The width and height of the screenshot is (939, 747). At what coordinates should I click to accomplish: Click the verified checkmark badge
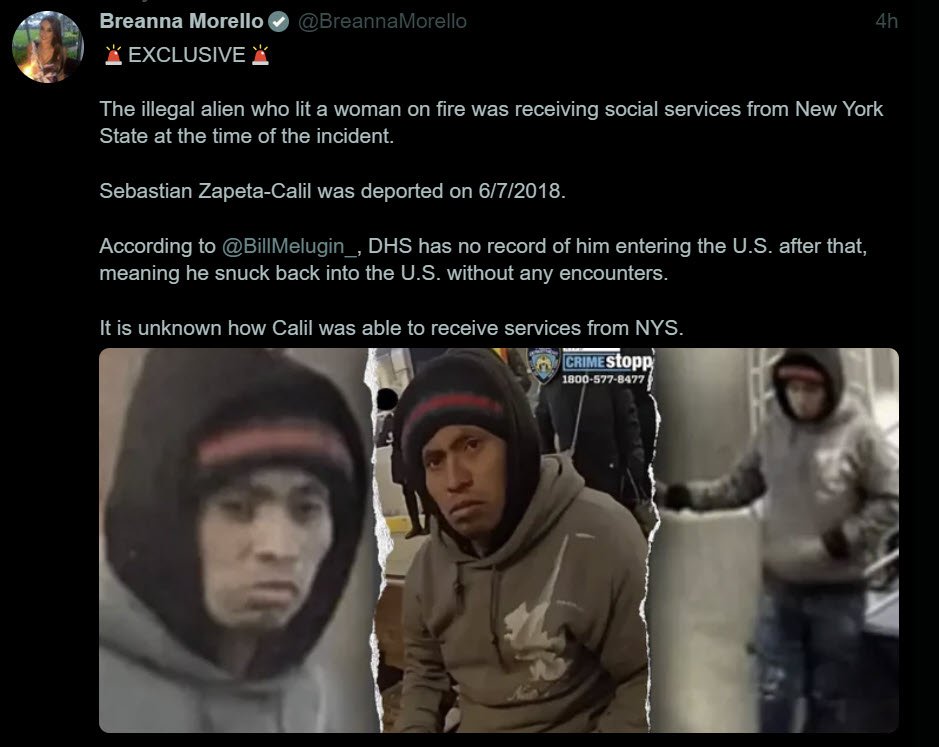[x=278, y=22]
